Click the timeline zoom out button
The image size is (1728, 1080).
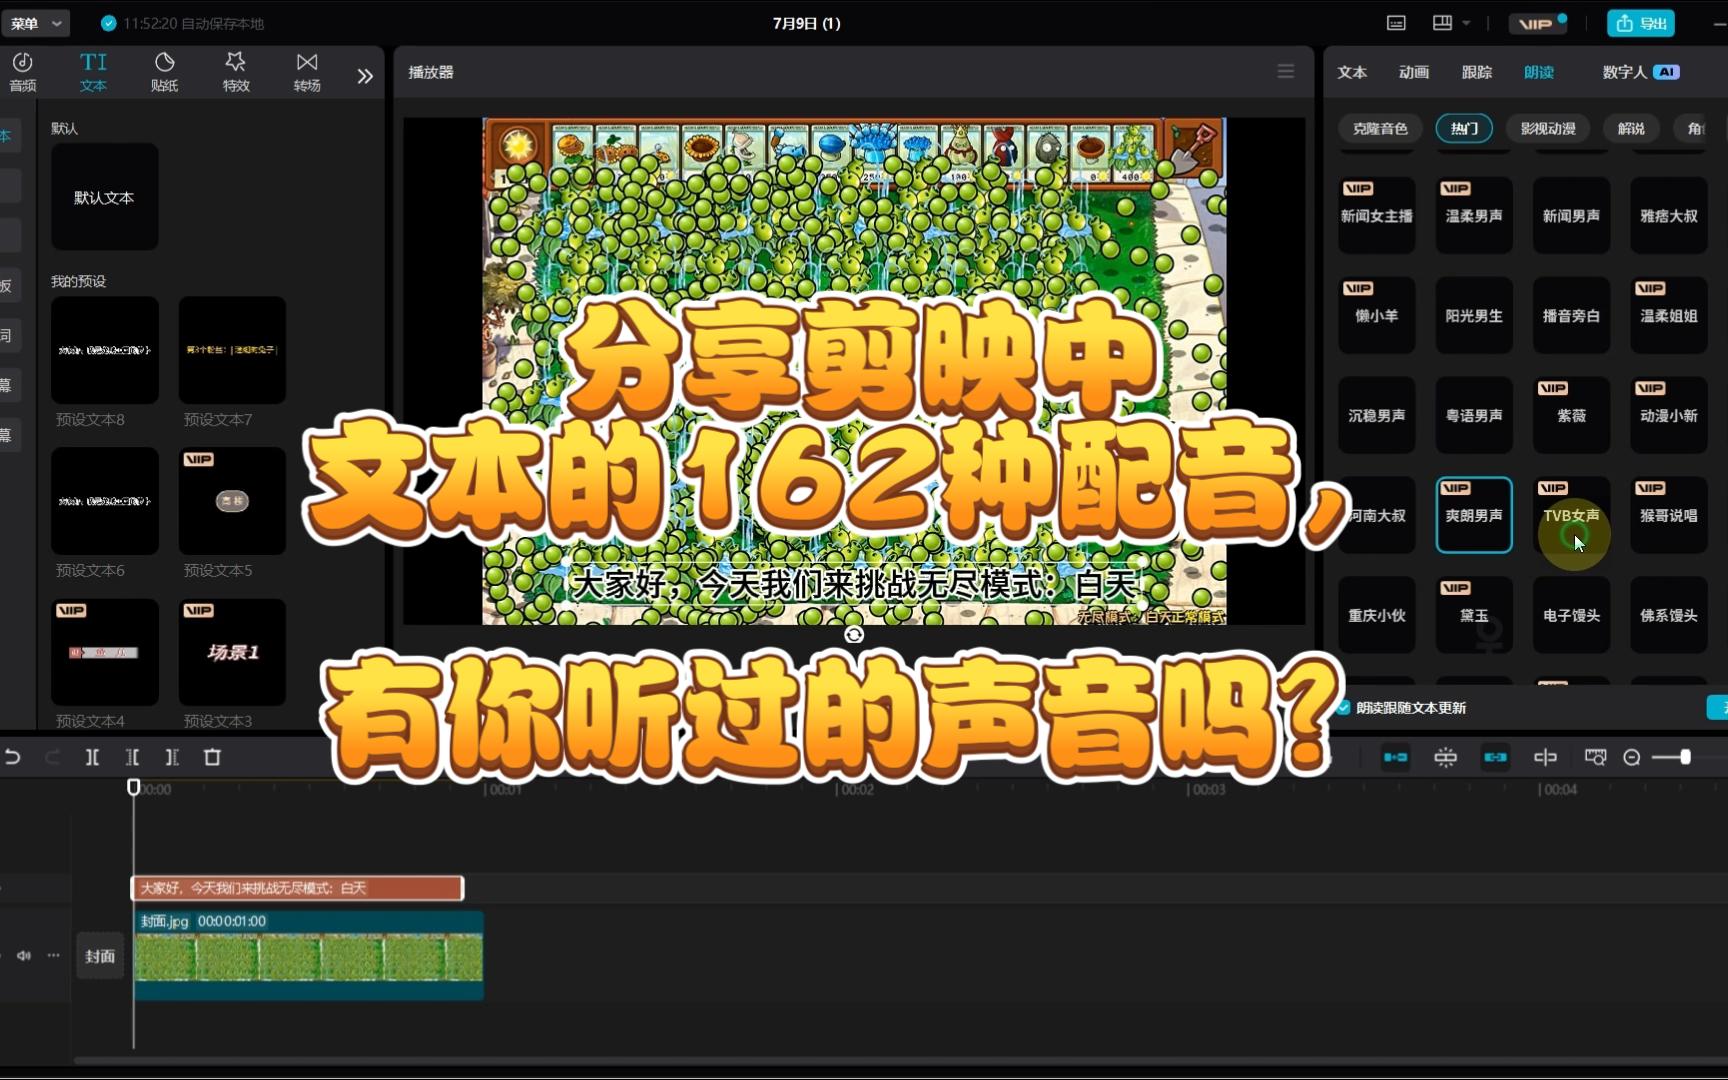(x=1632, y=757)
